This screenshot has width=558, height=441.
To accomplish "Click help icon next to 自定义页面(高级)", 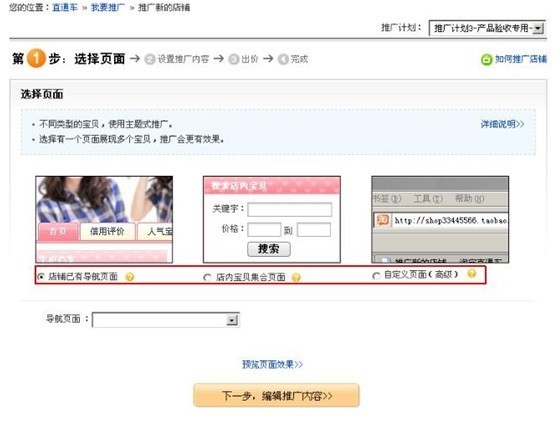I will [472, 273].
